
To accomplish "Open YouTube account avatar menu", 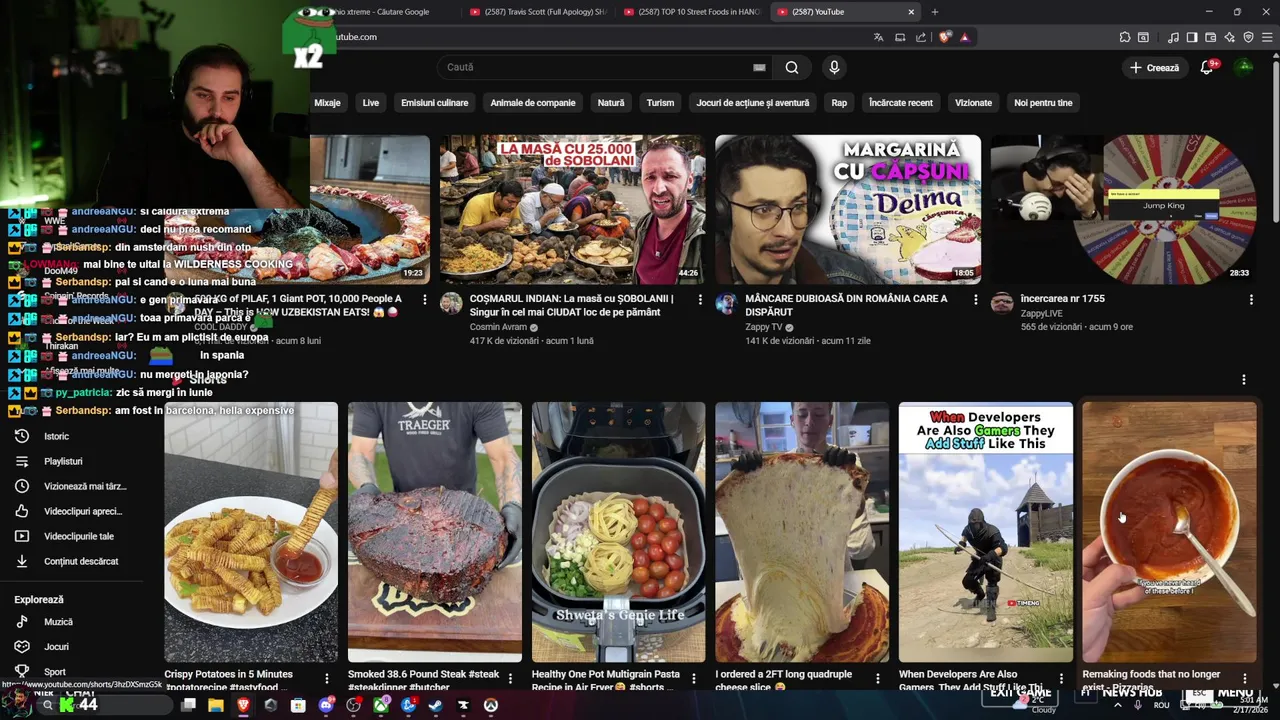I will 1244,67.
